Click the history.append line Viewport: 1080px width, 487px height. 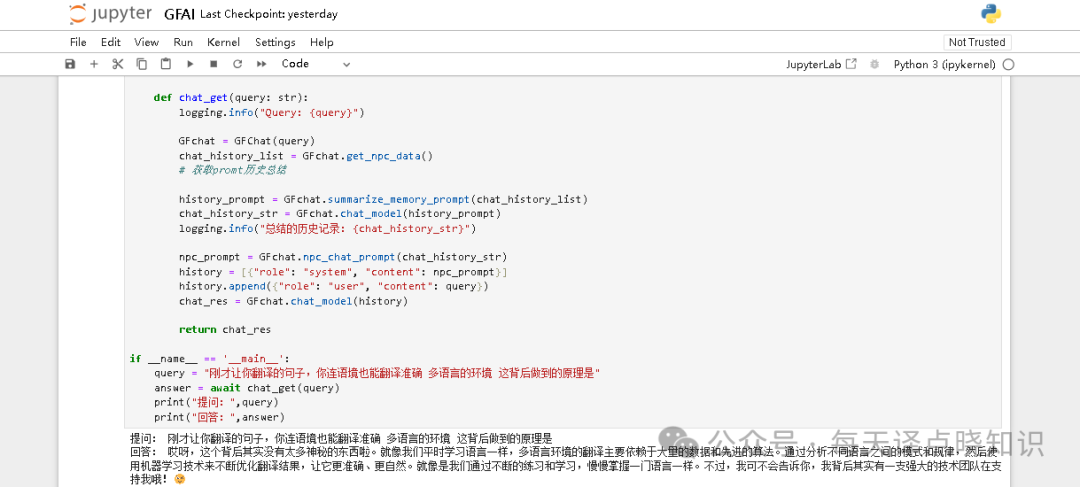[x=333, y=286]
